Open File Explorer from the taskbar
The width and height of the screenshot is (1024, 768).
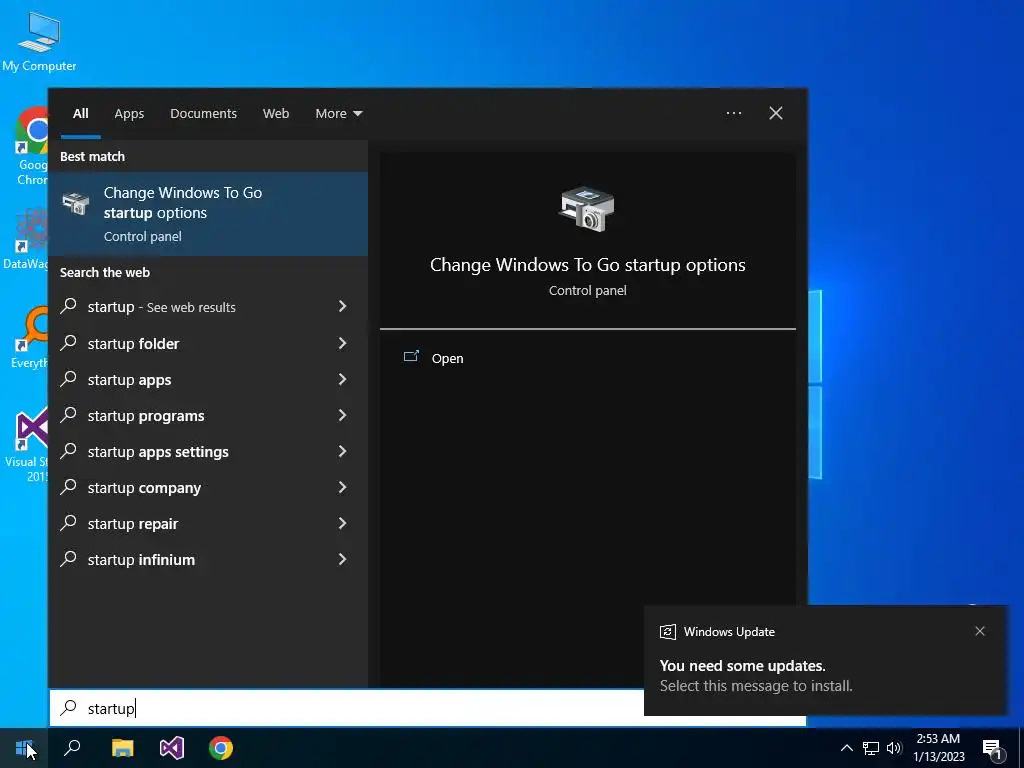tap(122, 748)
